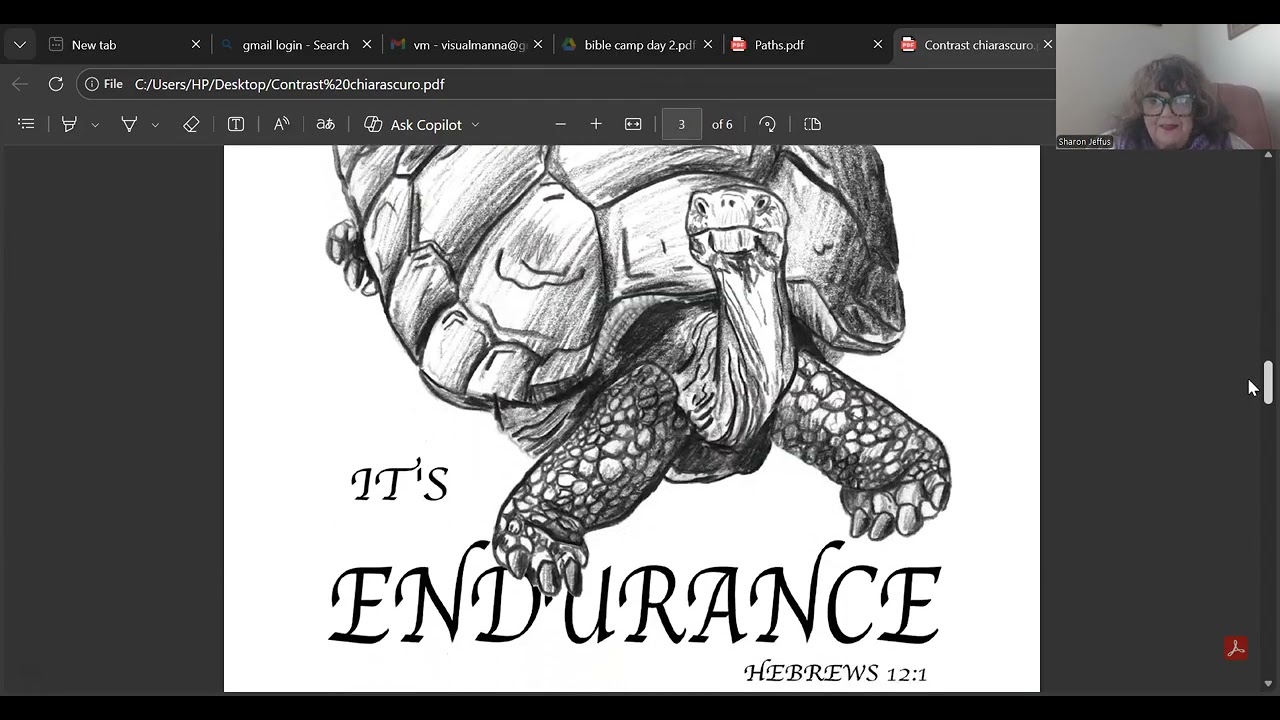The height and width of the screenshot is (720, 1280).
Task: Switch to the gmail login - Search tab
Action: tap(296, 45)
